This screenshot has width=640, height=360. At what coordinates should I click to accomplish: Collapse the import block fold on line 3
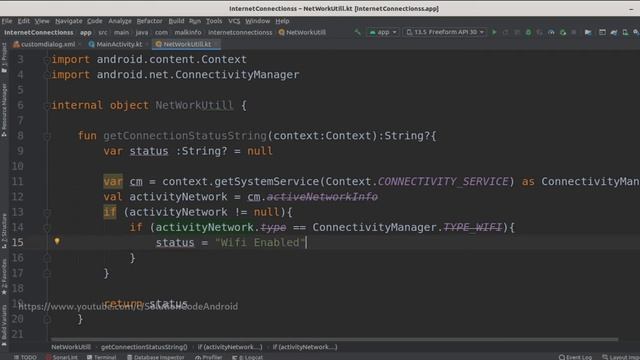point(47,60)
